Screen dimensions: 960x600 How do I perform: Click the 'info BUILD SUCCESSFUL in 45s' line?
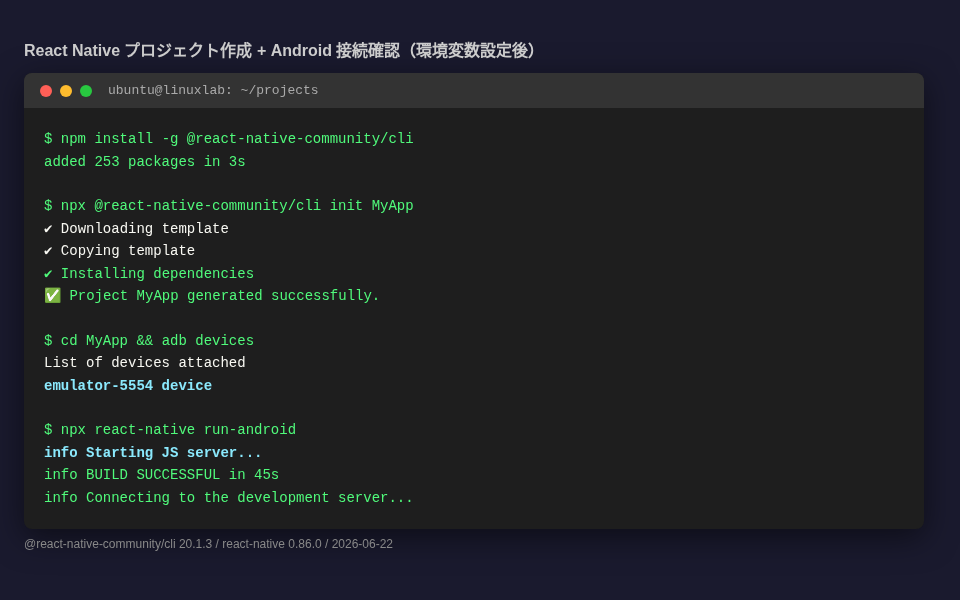tap(161, 474)
